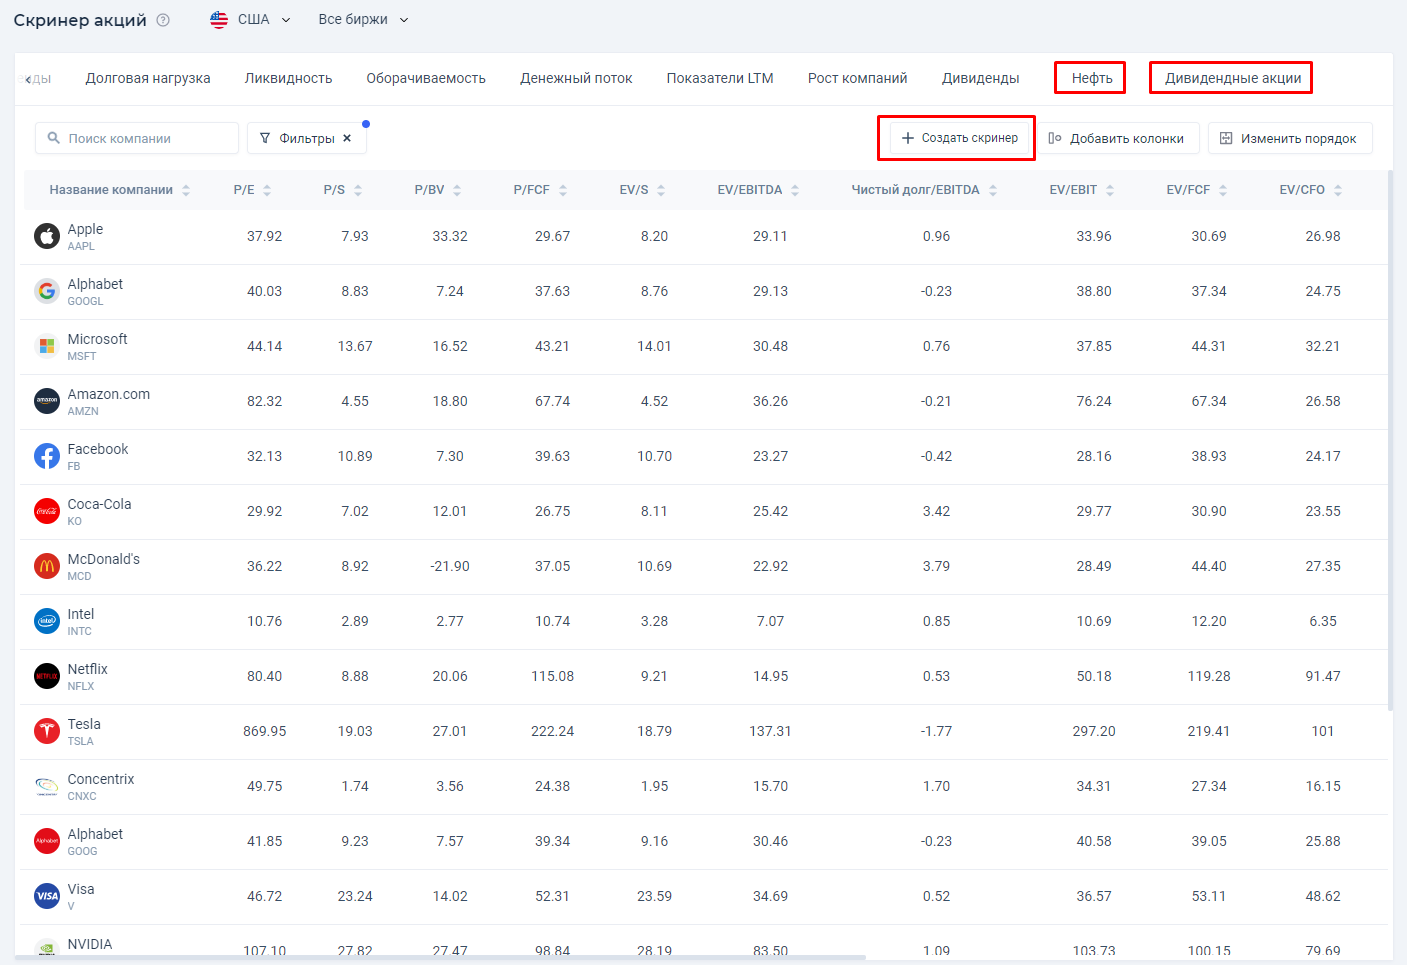Click the Visa logo icon
Screen dimensions: 1407x965
click(47, 896)
